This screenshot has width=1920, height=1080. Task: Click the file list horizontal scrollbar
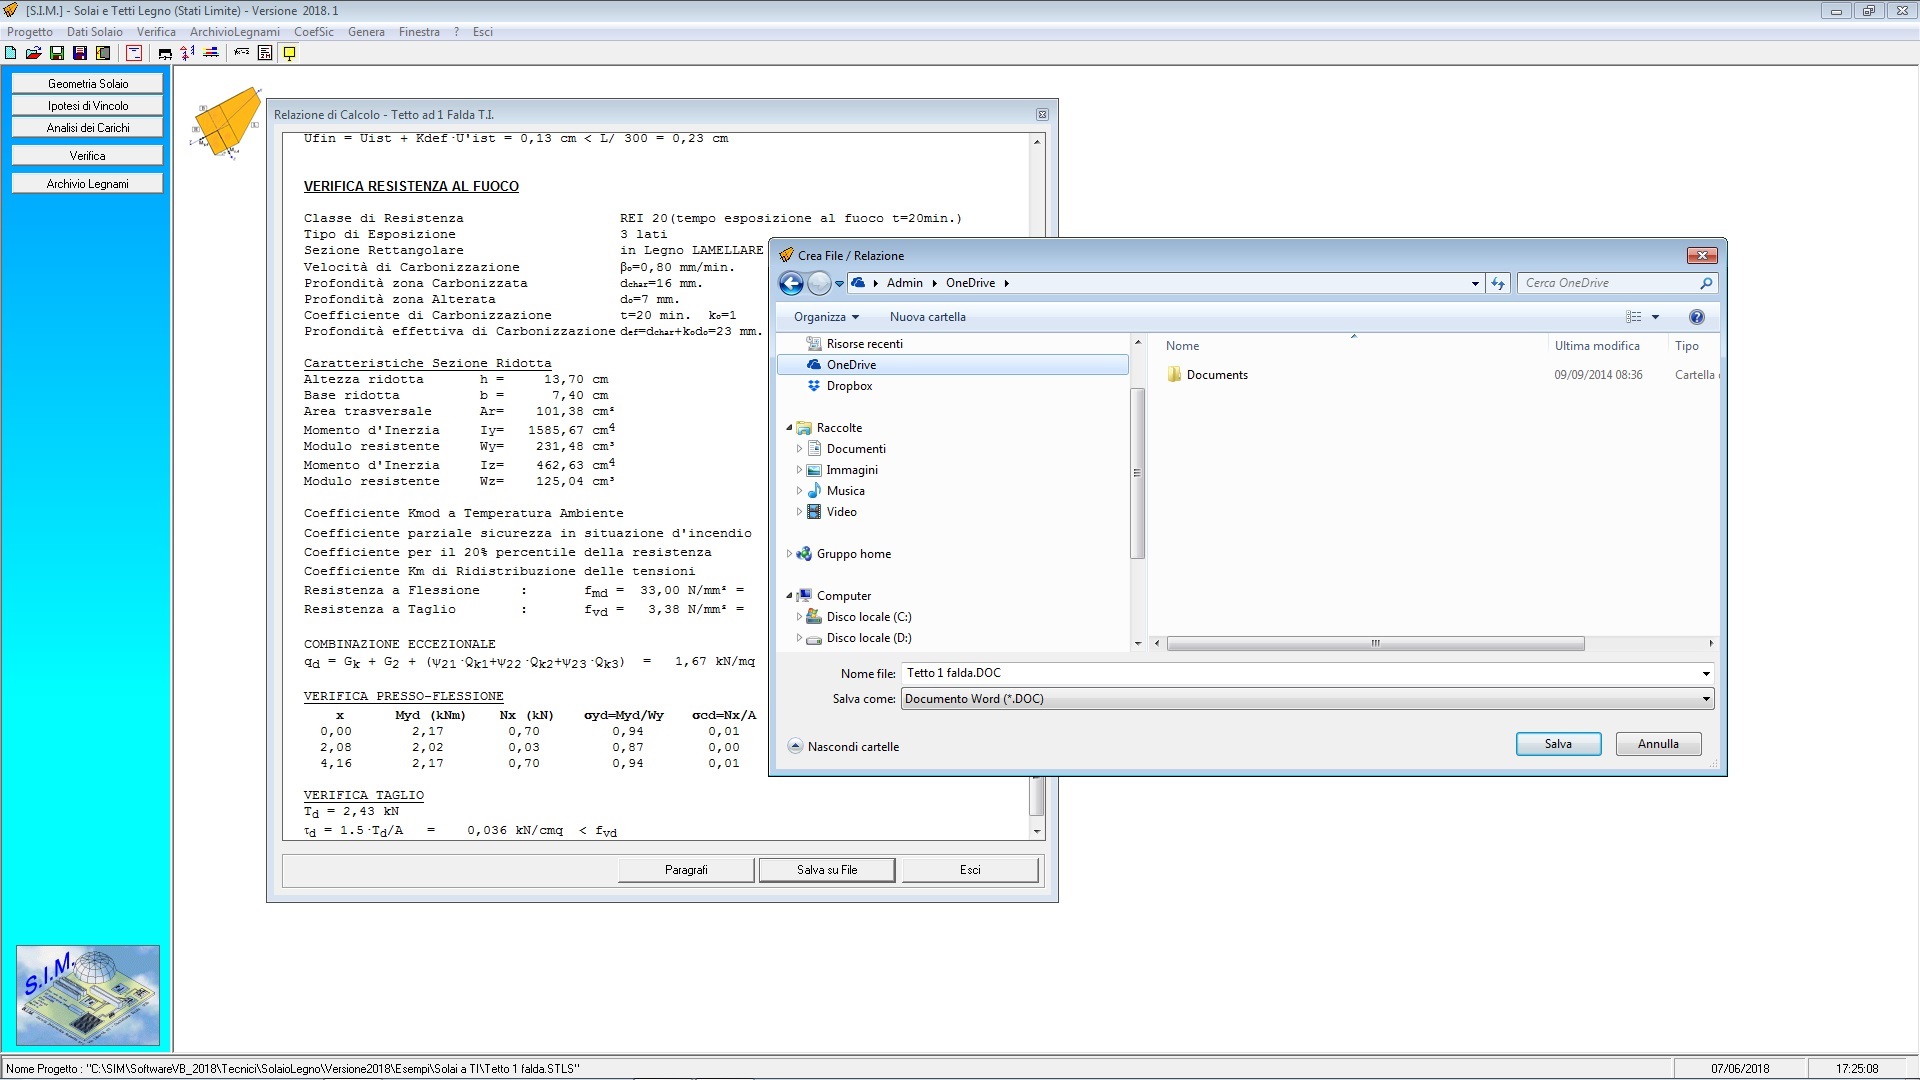[x=1375, y=644]
